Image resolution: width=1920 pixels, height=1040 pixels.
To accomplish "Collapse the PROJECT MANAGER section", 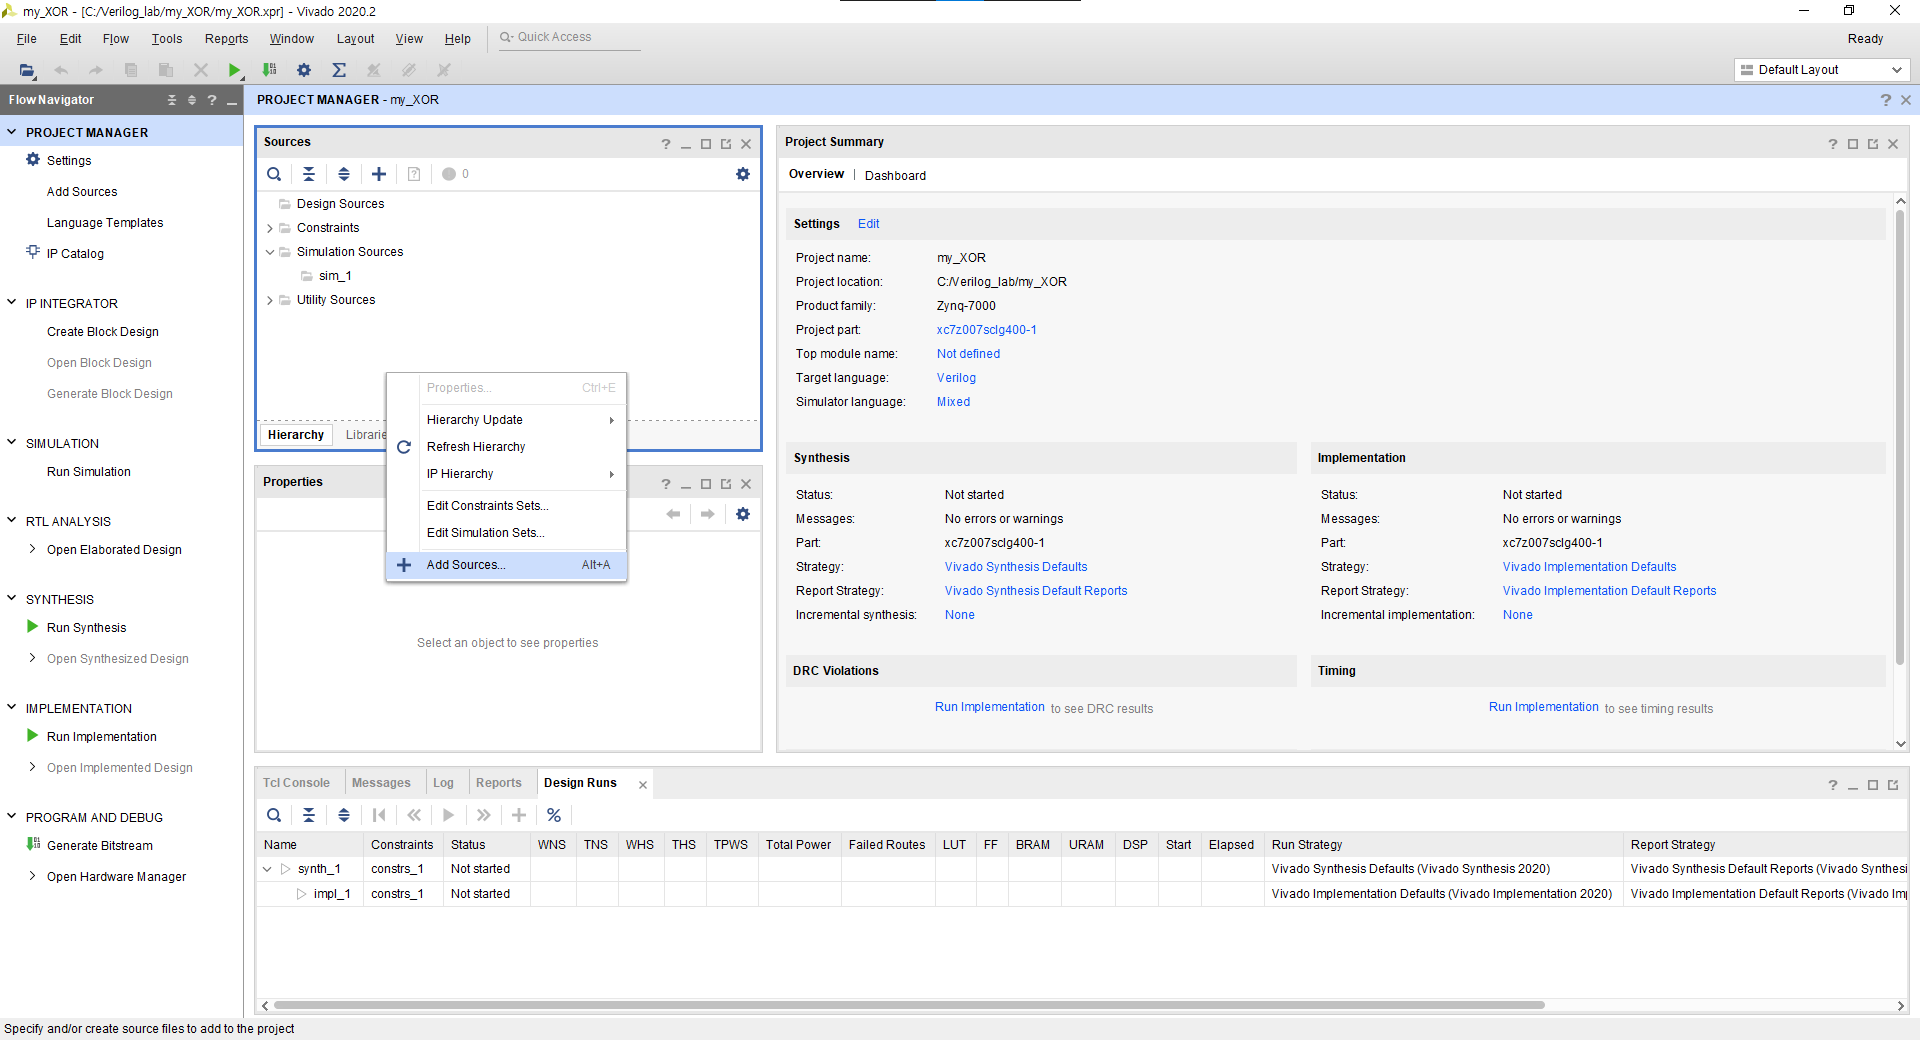I will [x=12, y=132].
